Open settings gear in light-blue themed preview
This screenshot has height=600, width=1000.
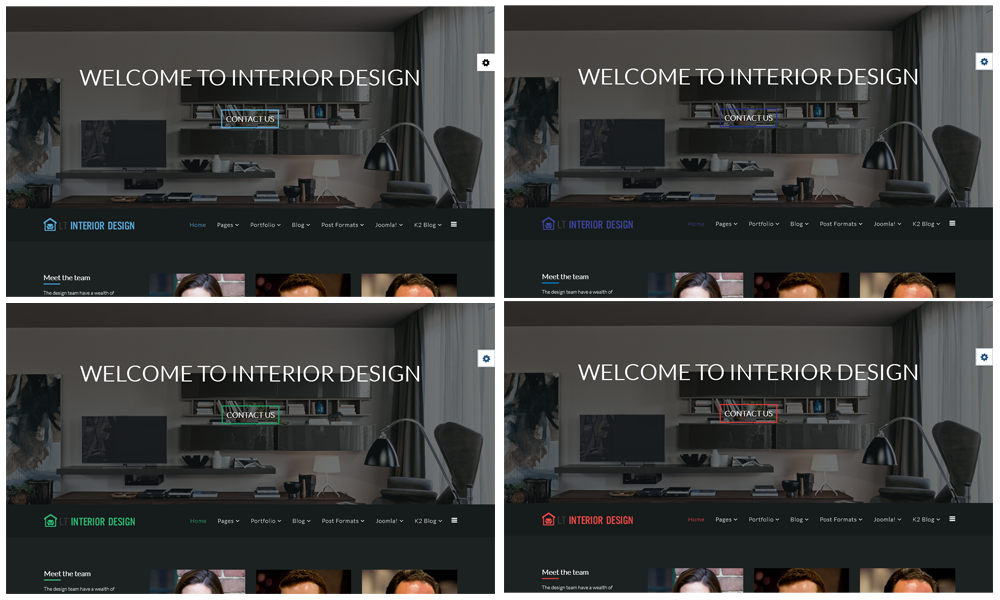click(486, 62)
